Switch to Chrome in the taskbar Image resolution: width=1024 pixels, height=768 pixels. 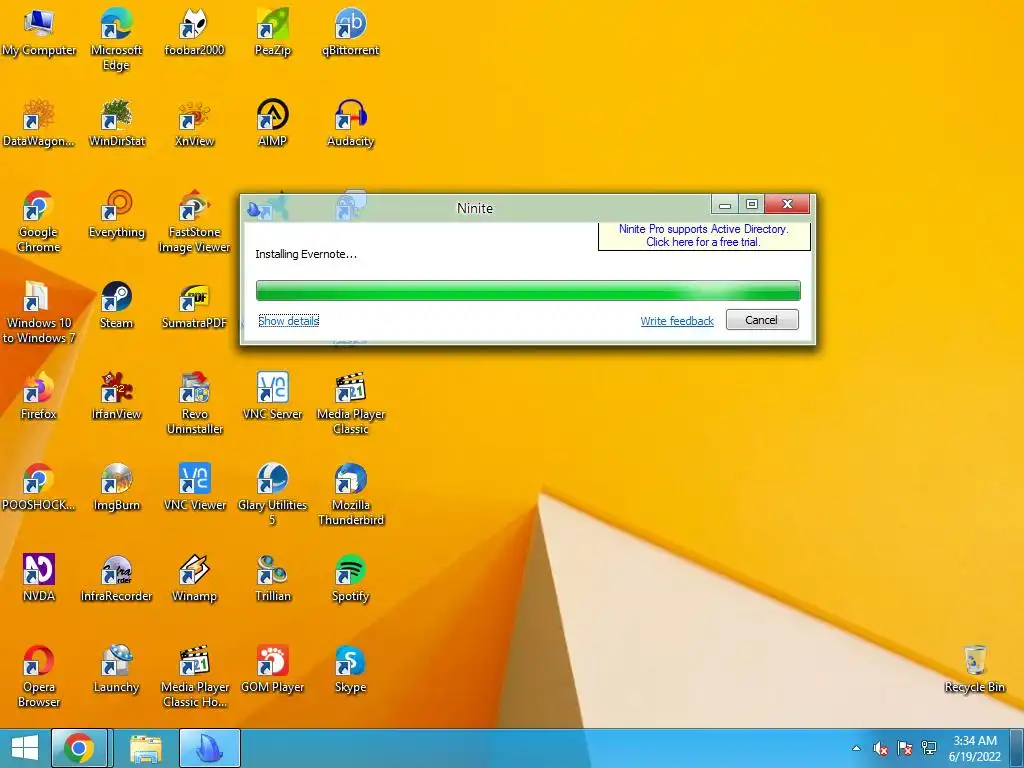pyautogui.click(x=79, y=748)
